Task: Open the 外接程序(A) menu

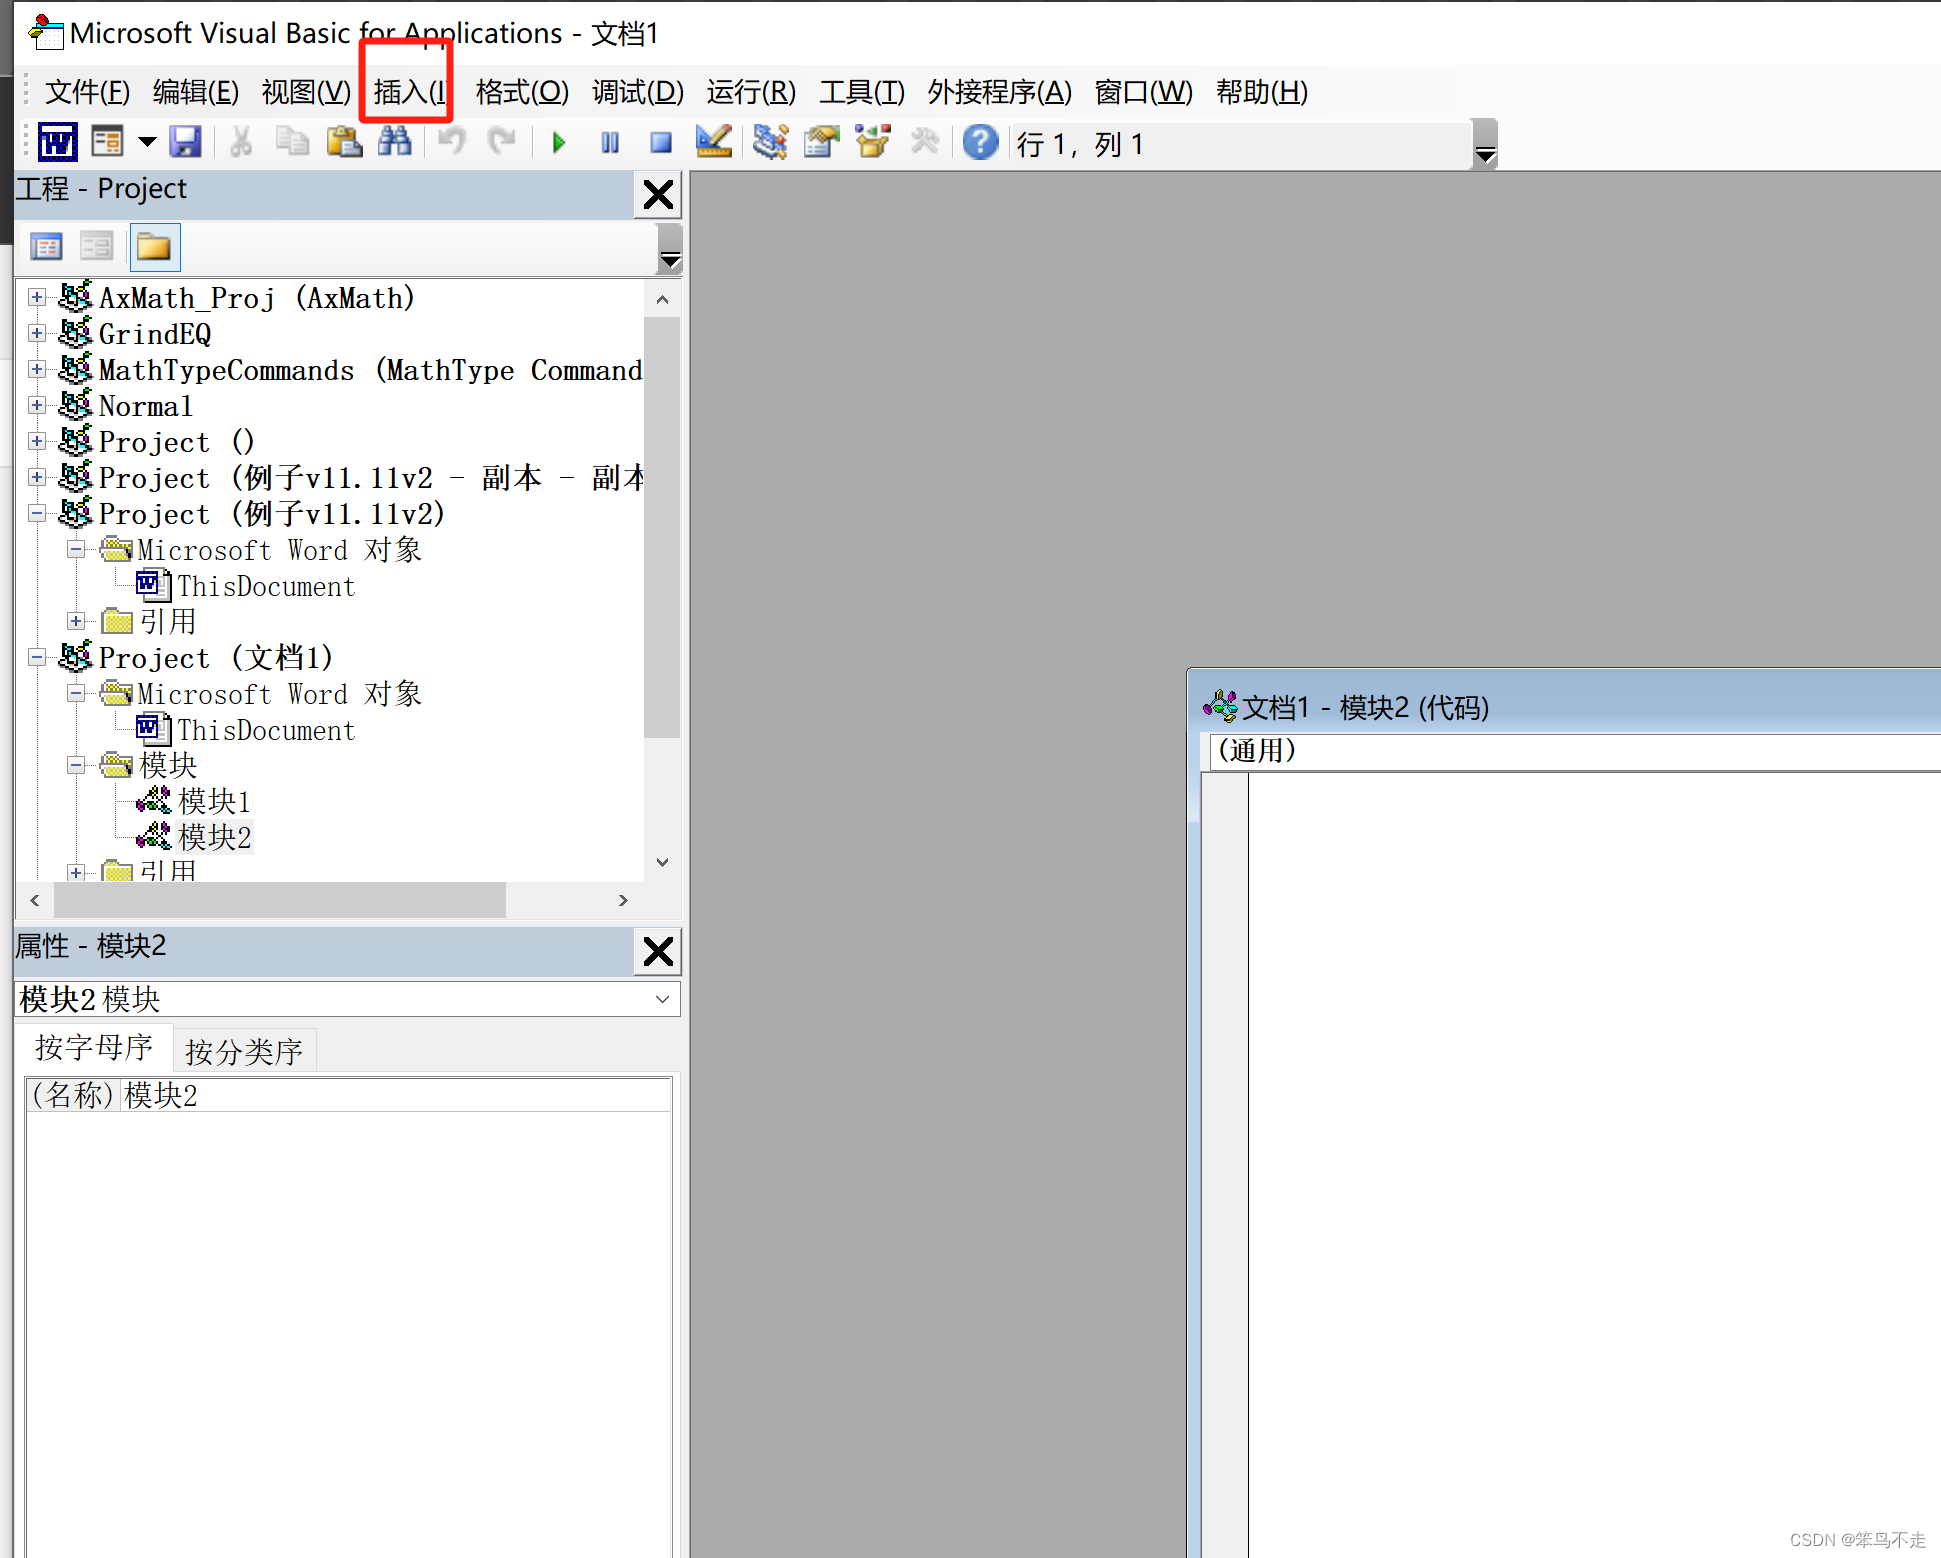Action: point(999,92)
